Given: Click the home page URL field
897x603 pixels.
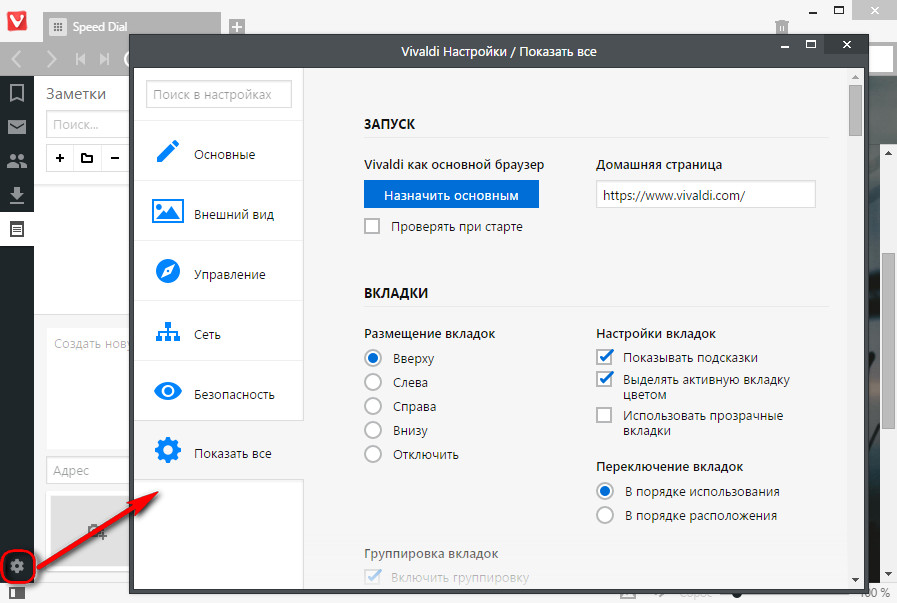Looking at the screenshot, I should click(705, 195).
